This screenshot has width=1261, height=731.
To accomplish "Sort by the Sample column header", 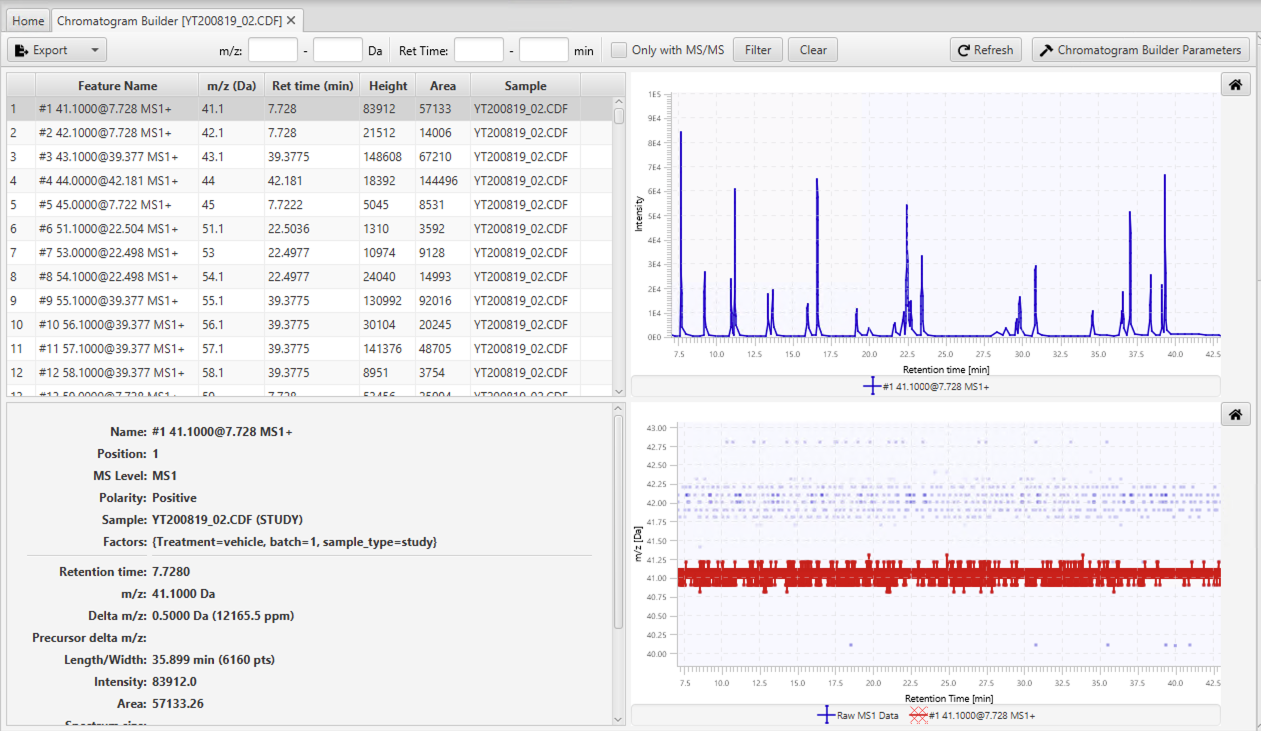I will coord(525,85).
